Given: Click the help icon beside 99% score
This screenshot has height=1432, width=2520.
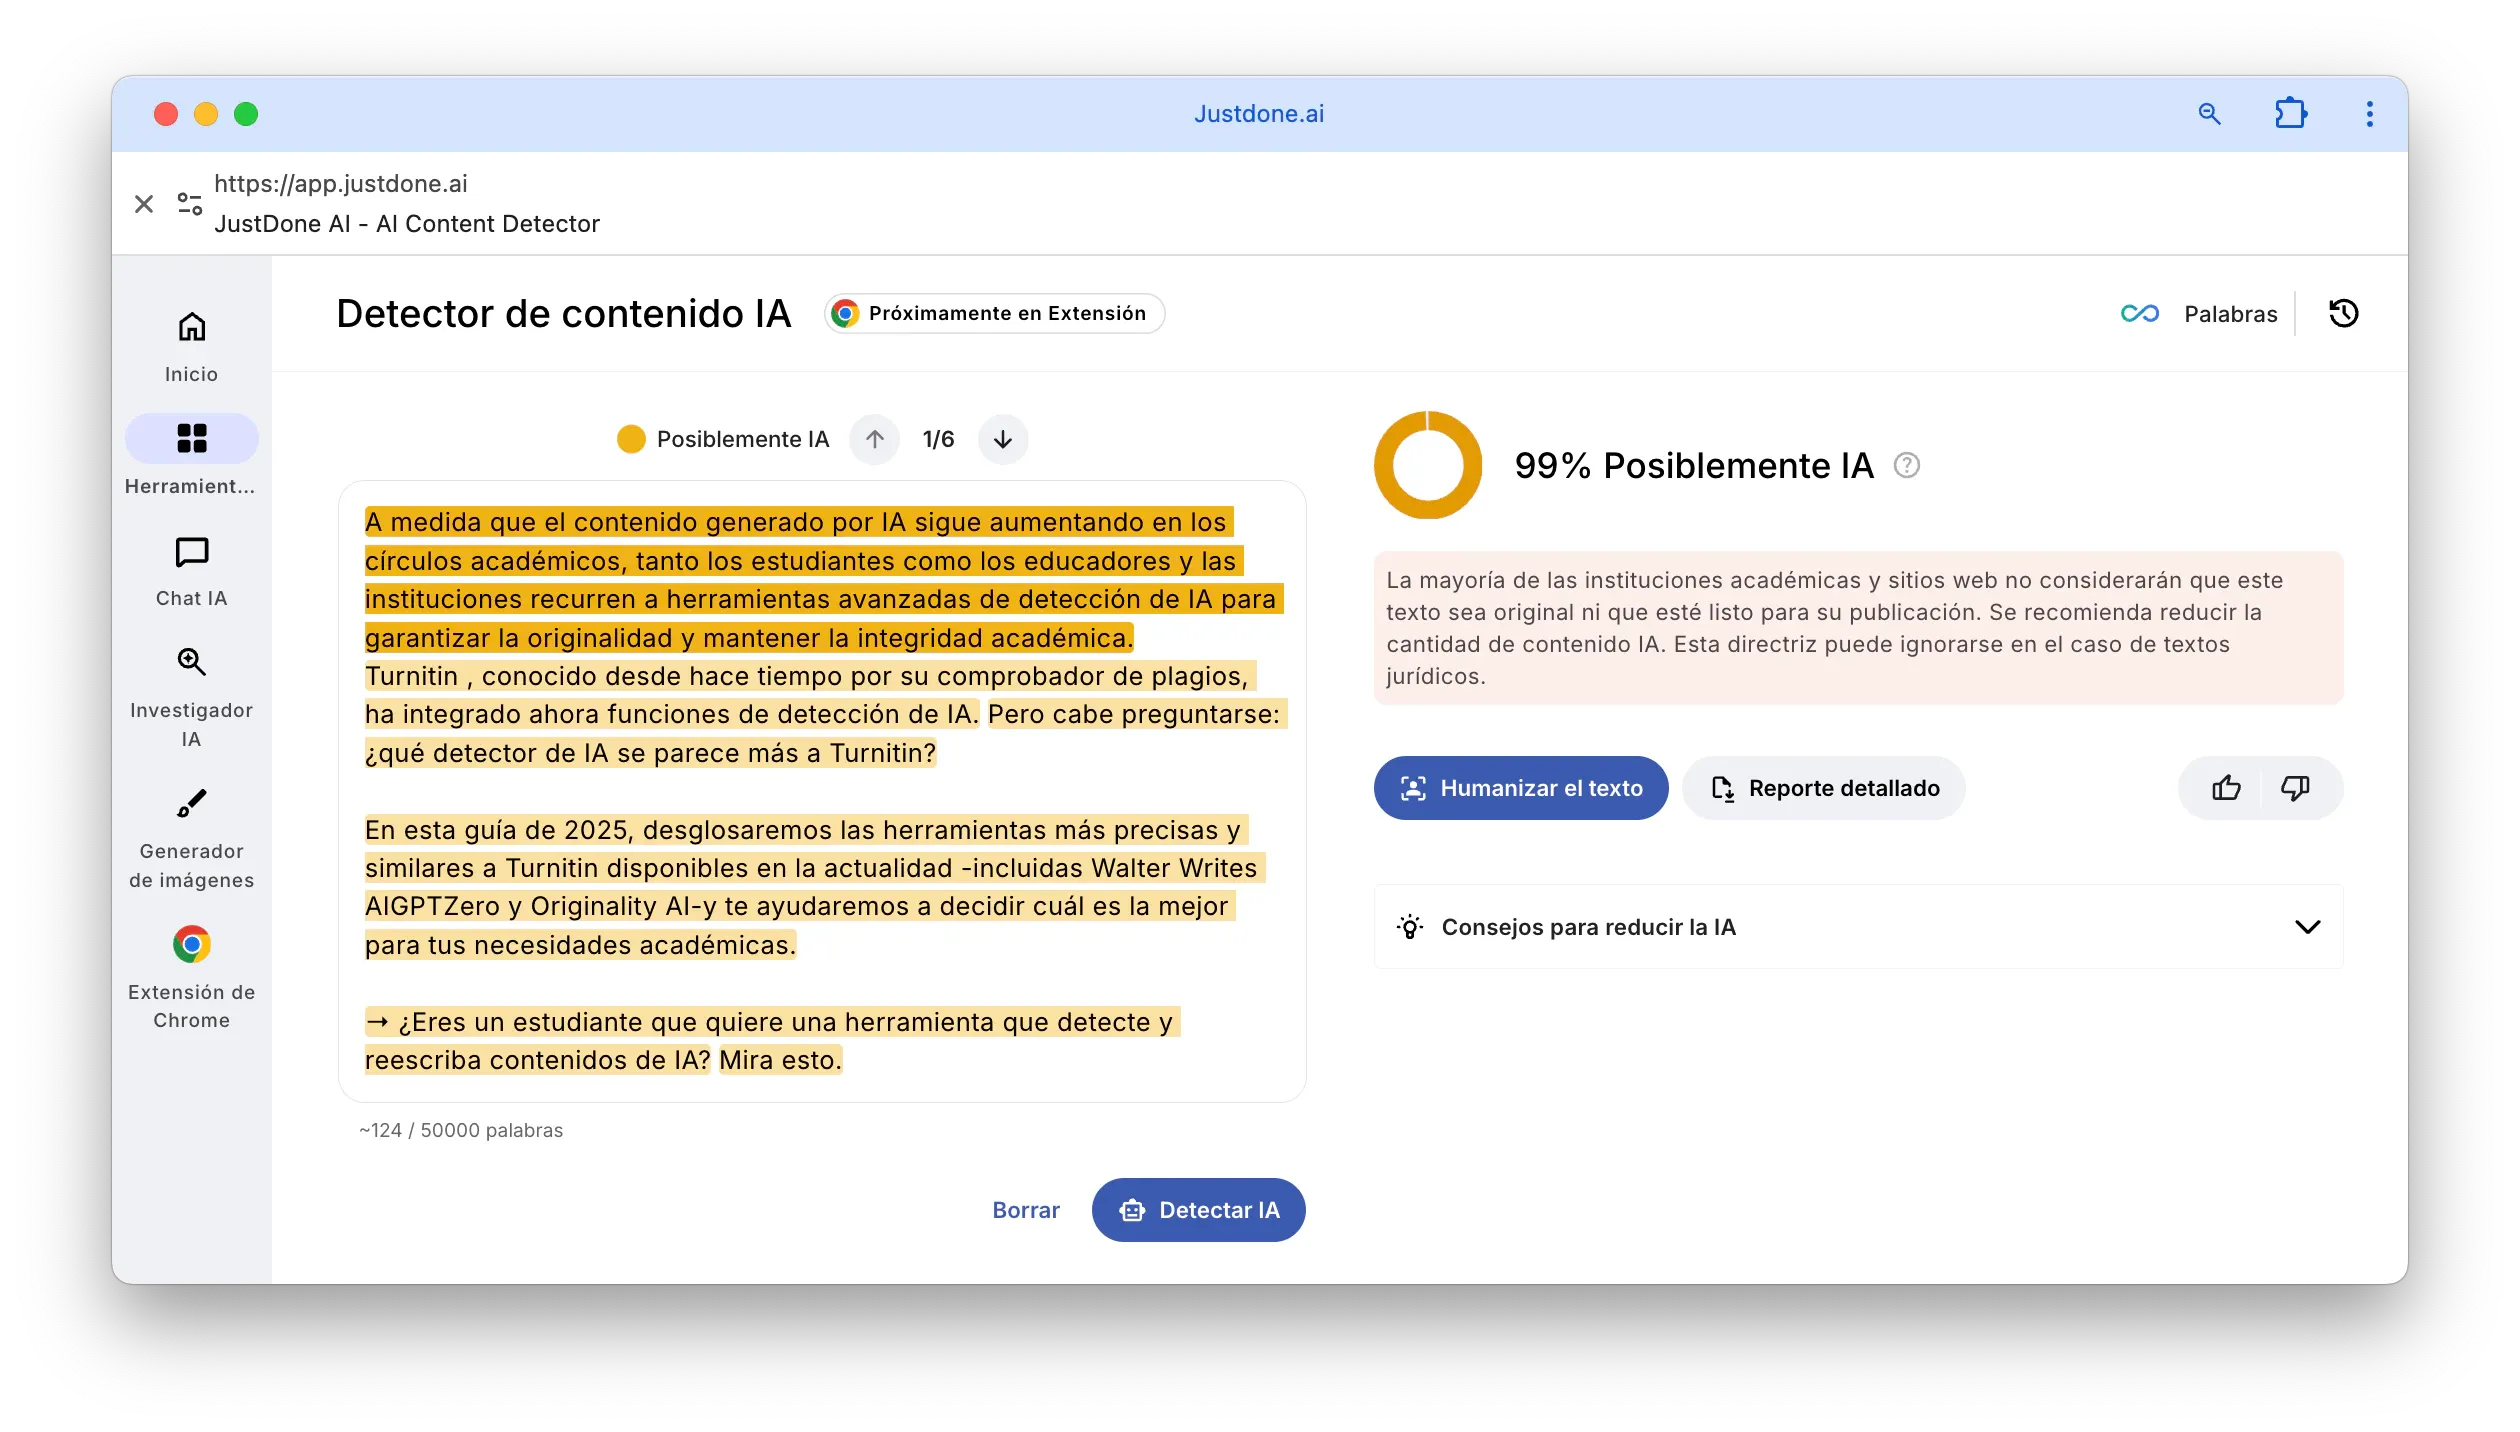Looking at the screenshot, I should 1906,466.
